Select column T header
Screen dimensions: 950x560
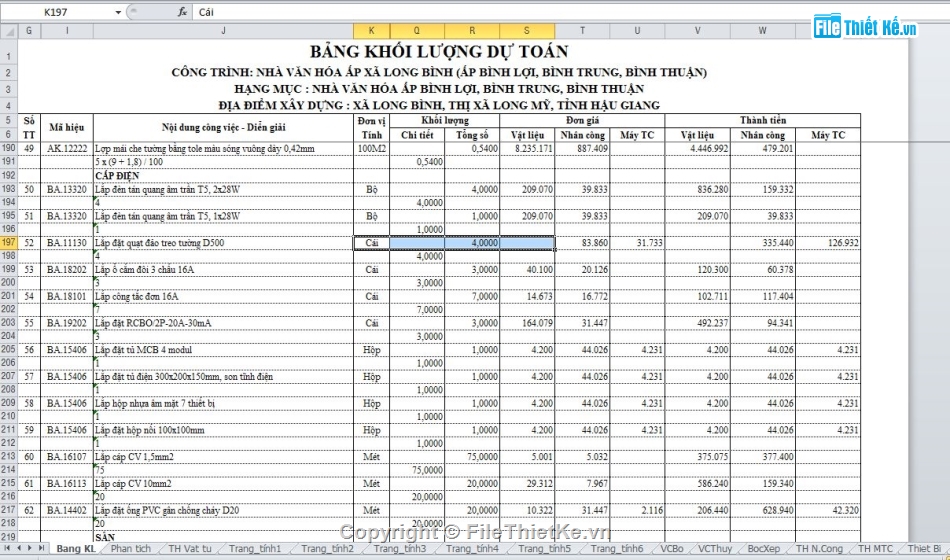coord(582,31)
